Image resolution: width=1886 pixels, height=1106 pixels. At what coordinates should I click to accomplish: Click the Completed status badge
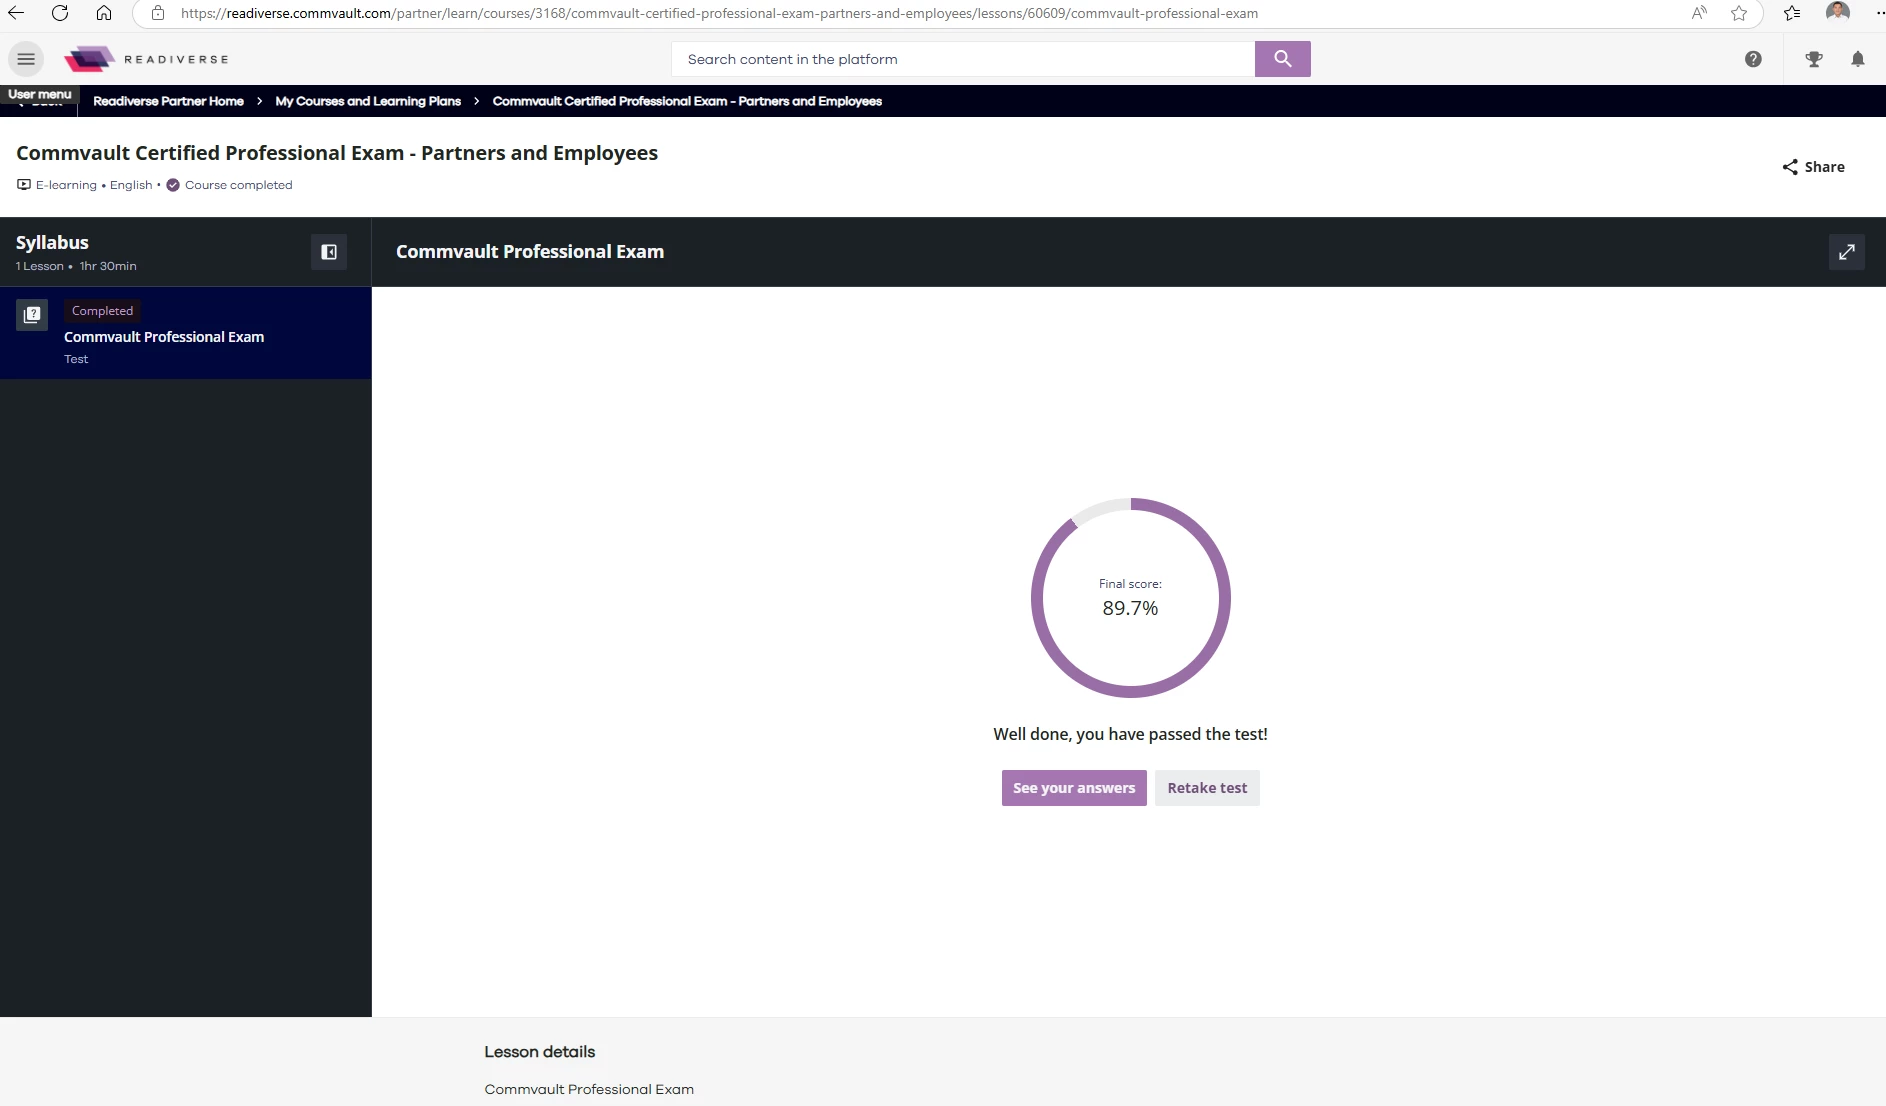(102, 311)
